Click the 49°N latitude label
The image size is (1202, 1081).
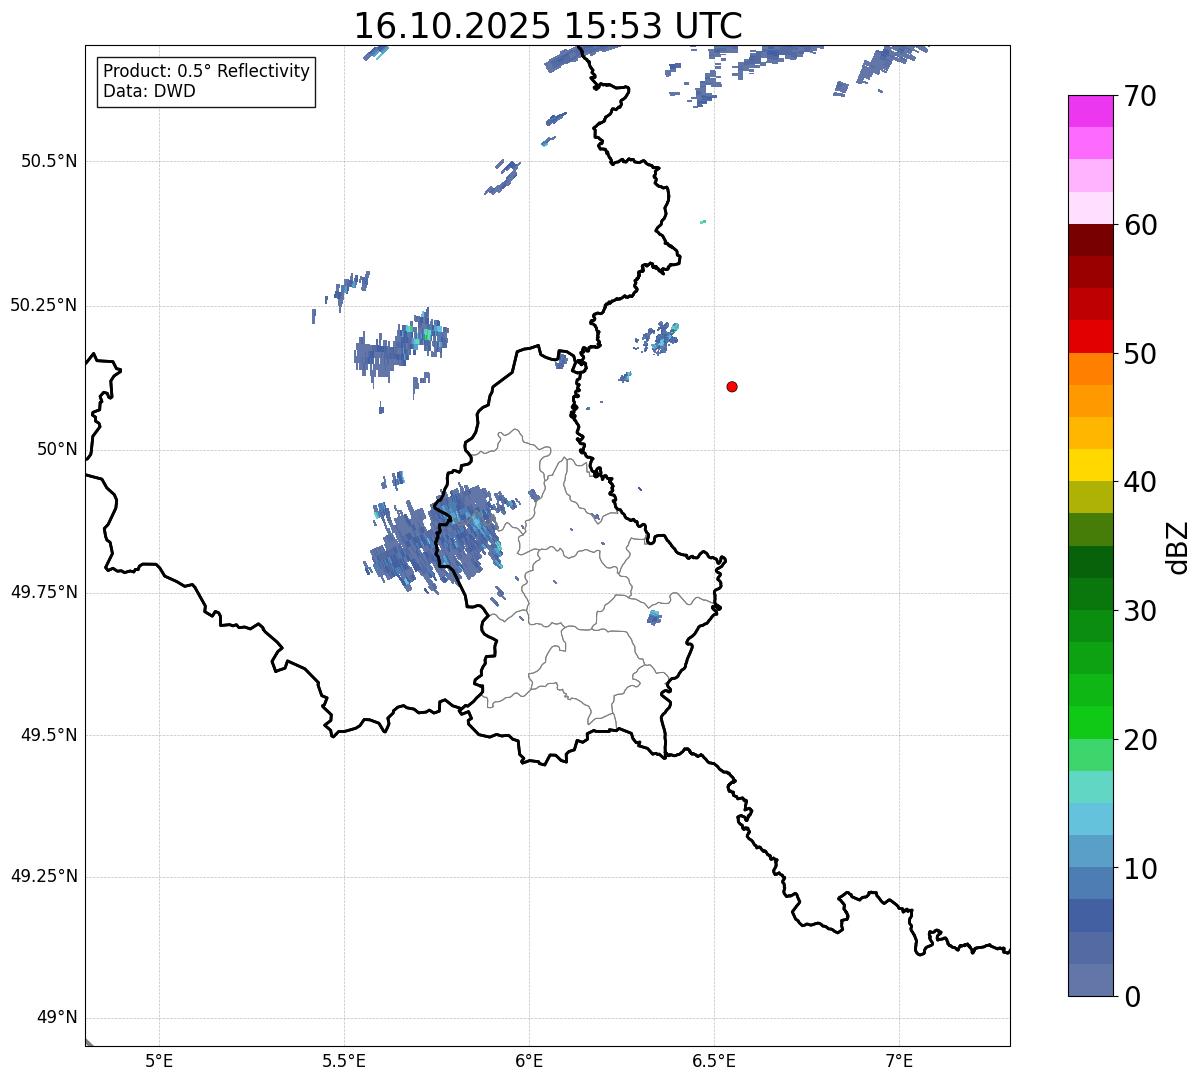(x=57, y=1018)
